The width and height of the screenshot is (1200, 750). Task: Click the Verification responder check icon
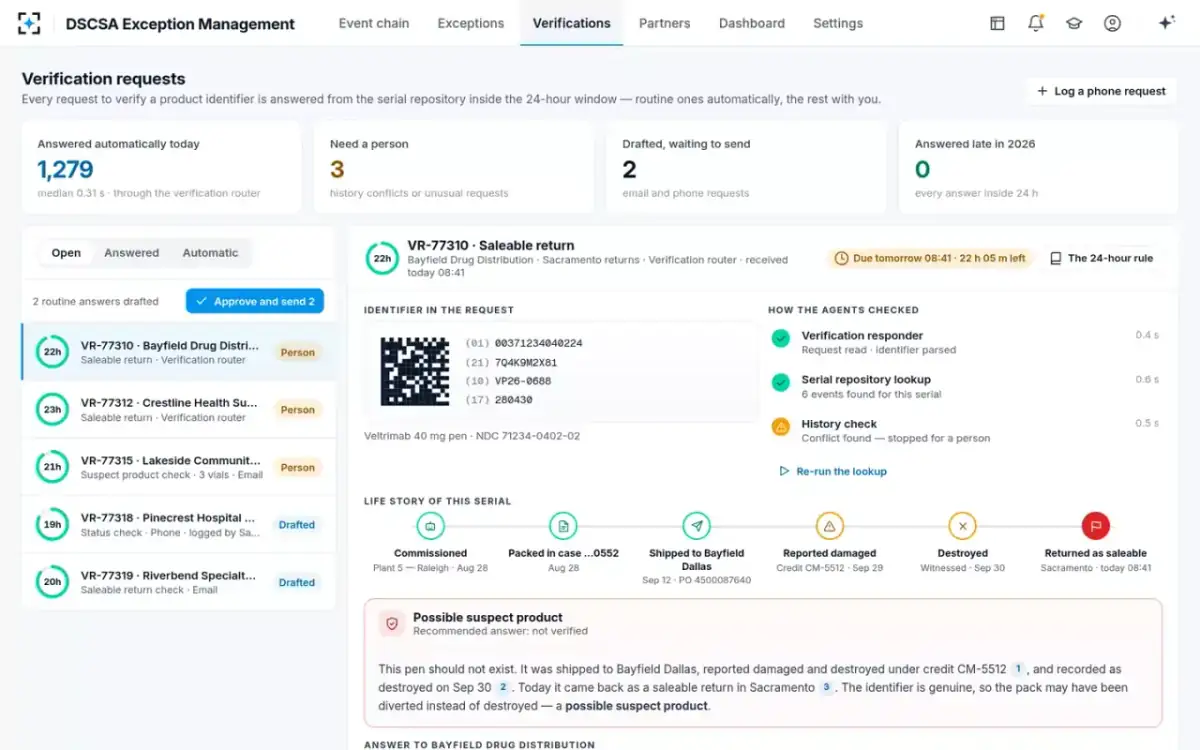(781, 339)
